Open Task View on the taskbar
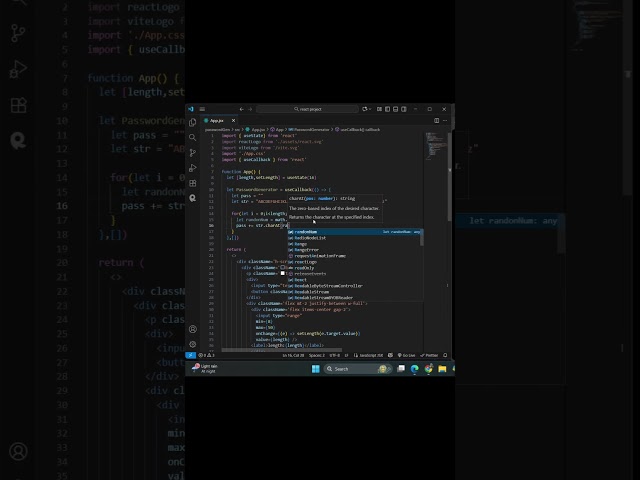This screenshot has height=480, width=640. click(x=401, y=369)
